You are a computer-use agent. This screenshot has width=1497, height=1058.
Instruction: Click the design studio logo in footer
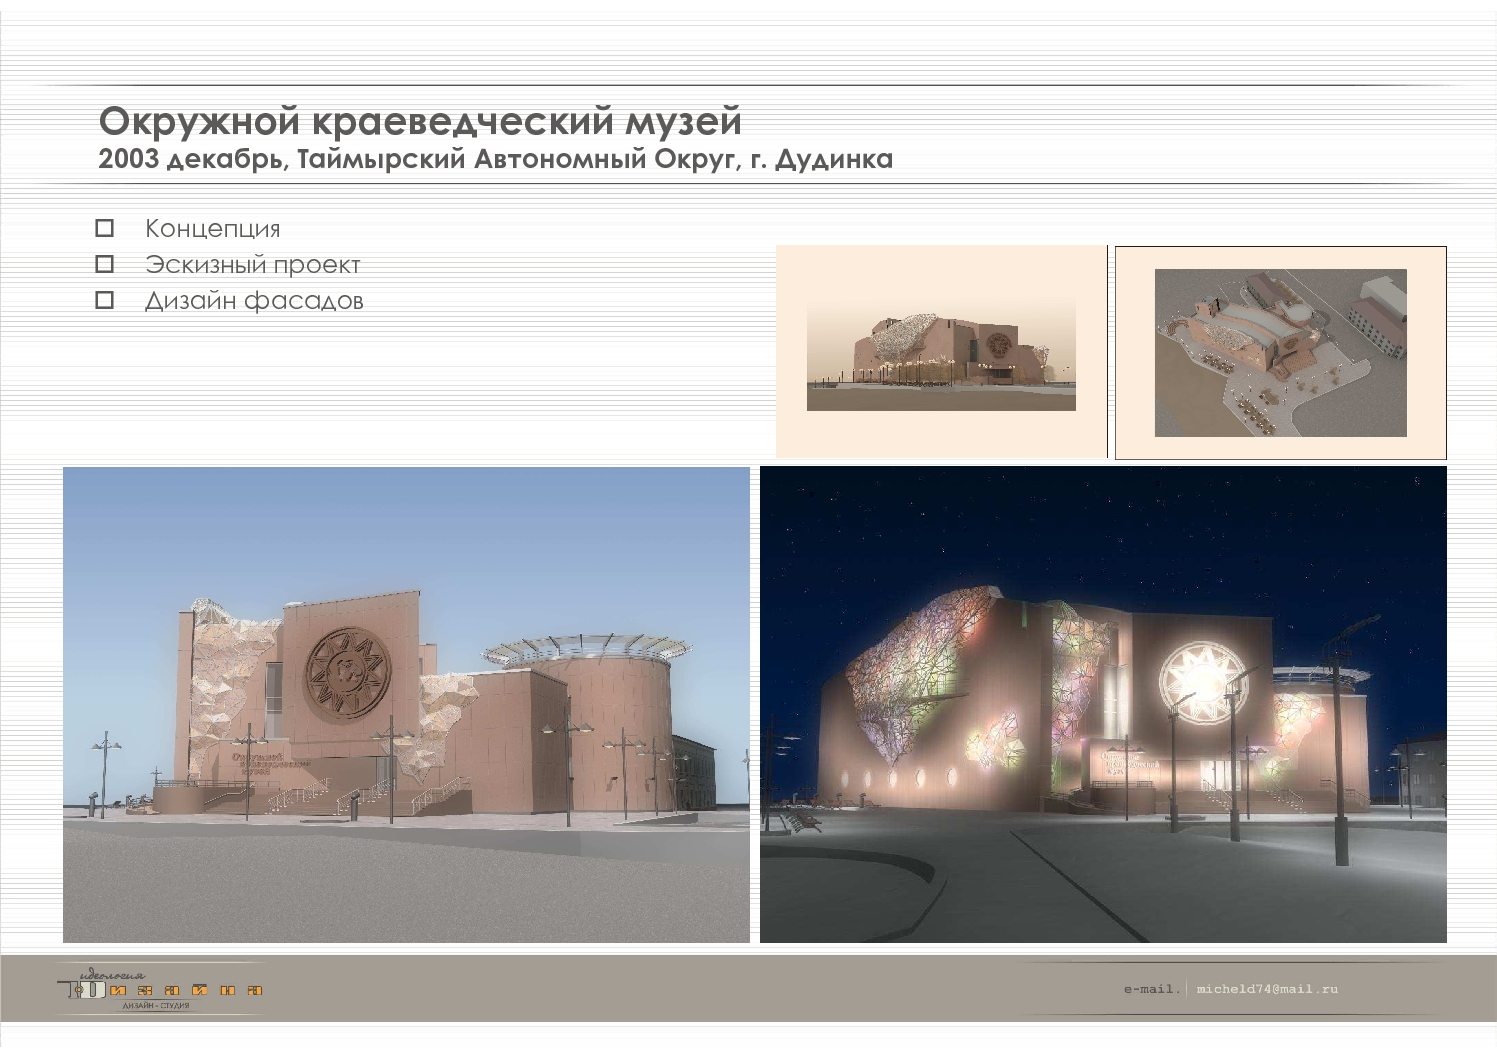pyautogui.click(x=160, y=988)
